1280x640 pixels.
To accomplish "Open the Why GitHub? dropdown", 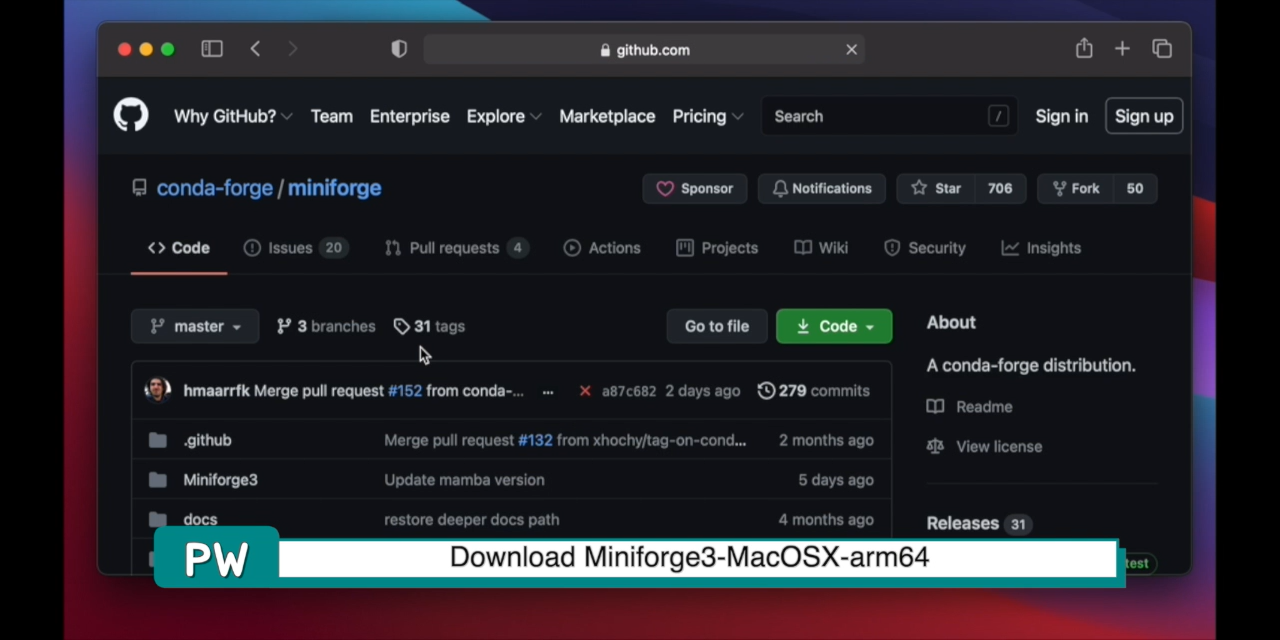I will [x=233, y=116].
